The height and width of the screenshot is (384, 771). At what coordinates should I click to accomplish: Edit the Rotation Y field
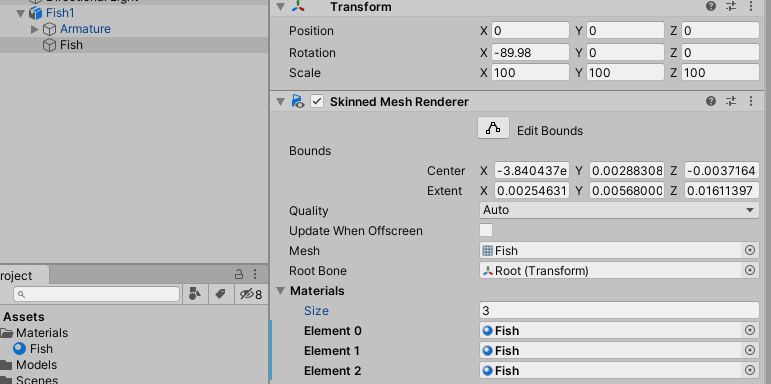[624, 52]
